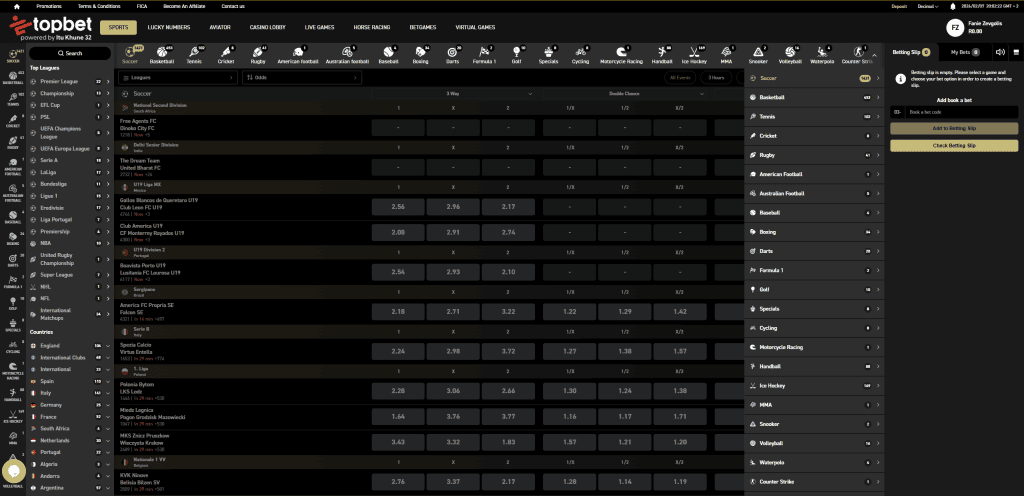Open the UEFA Champions League entry

point(69,132)
